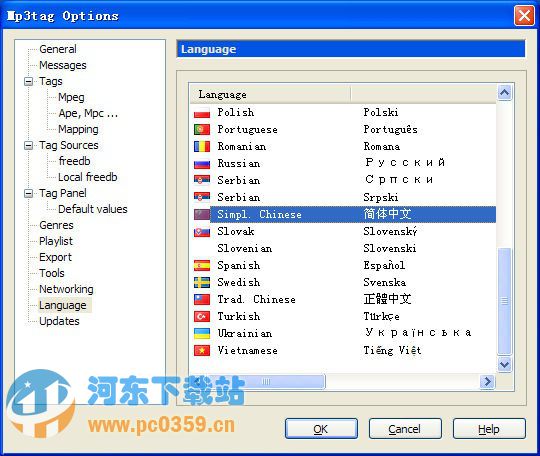Click the Trad. Chinese flag icon

click(202, 299)
